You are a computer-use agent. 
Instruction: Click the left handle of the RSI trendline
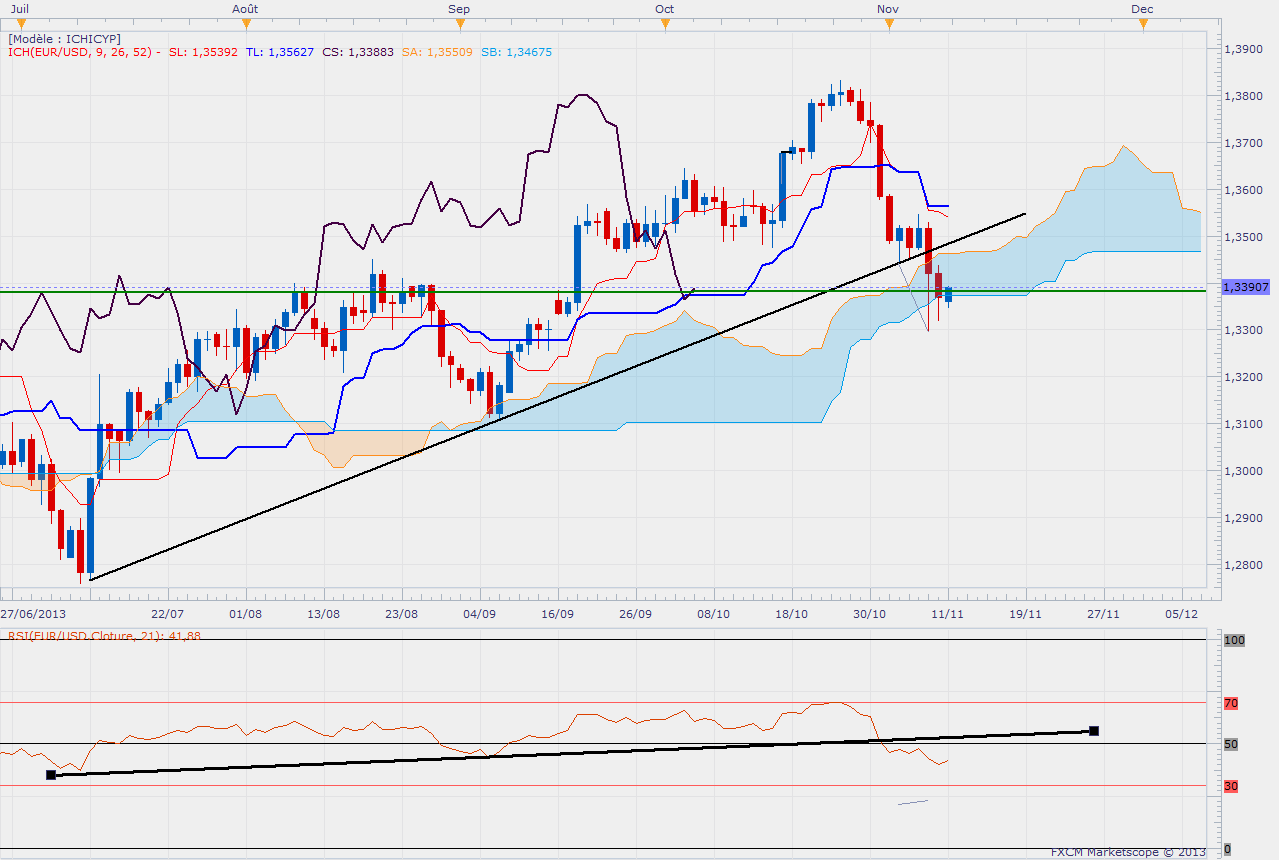click(51, 774)
